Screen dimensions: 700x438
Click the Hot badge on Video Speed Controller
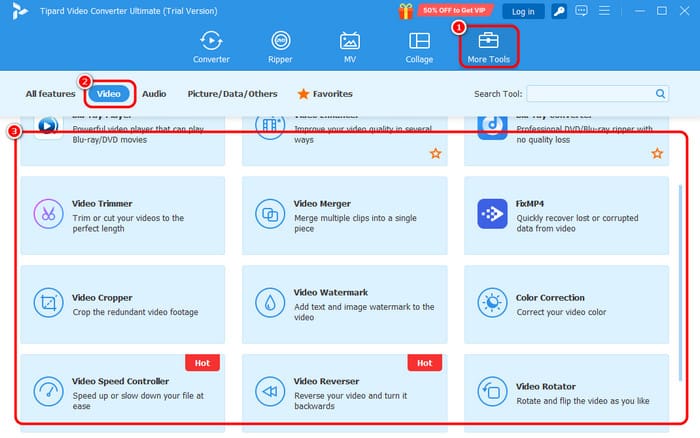[202, 363]
